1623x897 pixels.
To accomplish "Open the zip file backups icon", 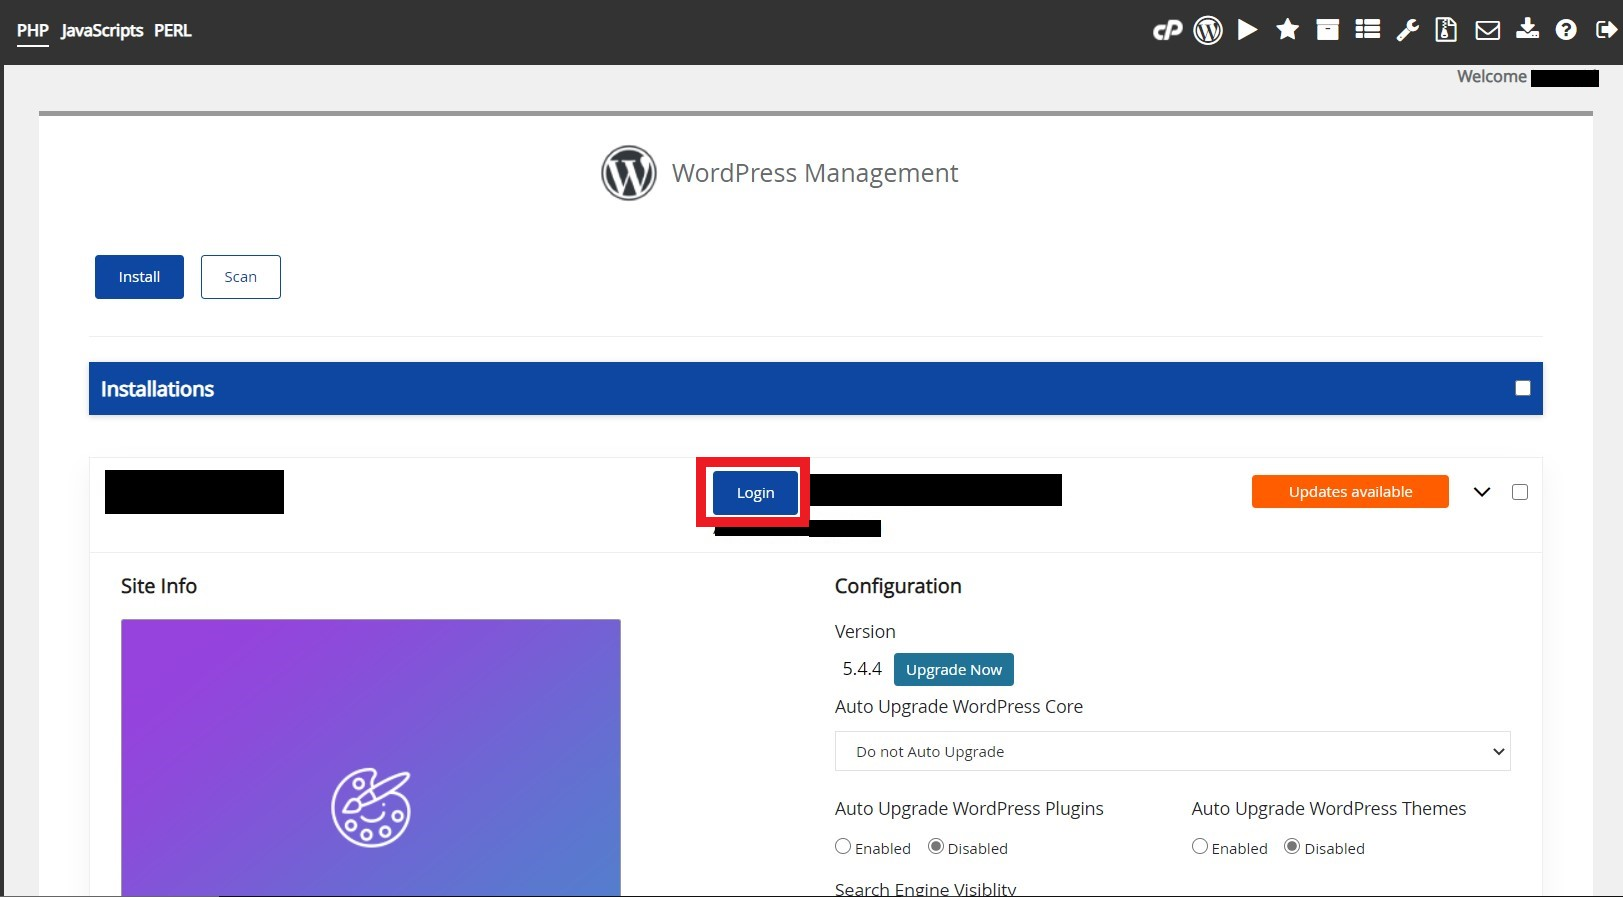I will click(x=1446, y=30).
